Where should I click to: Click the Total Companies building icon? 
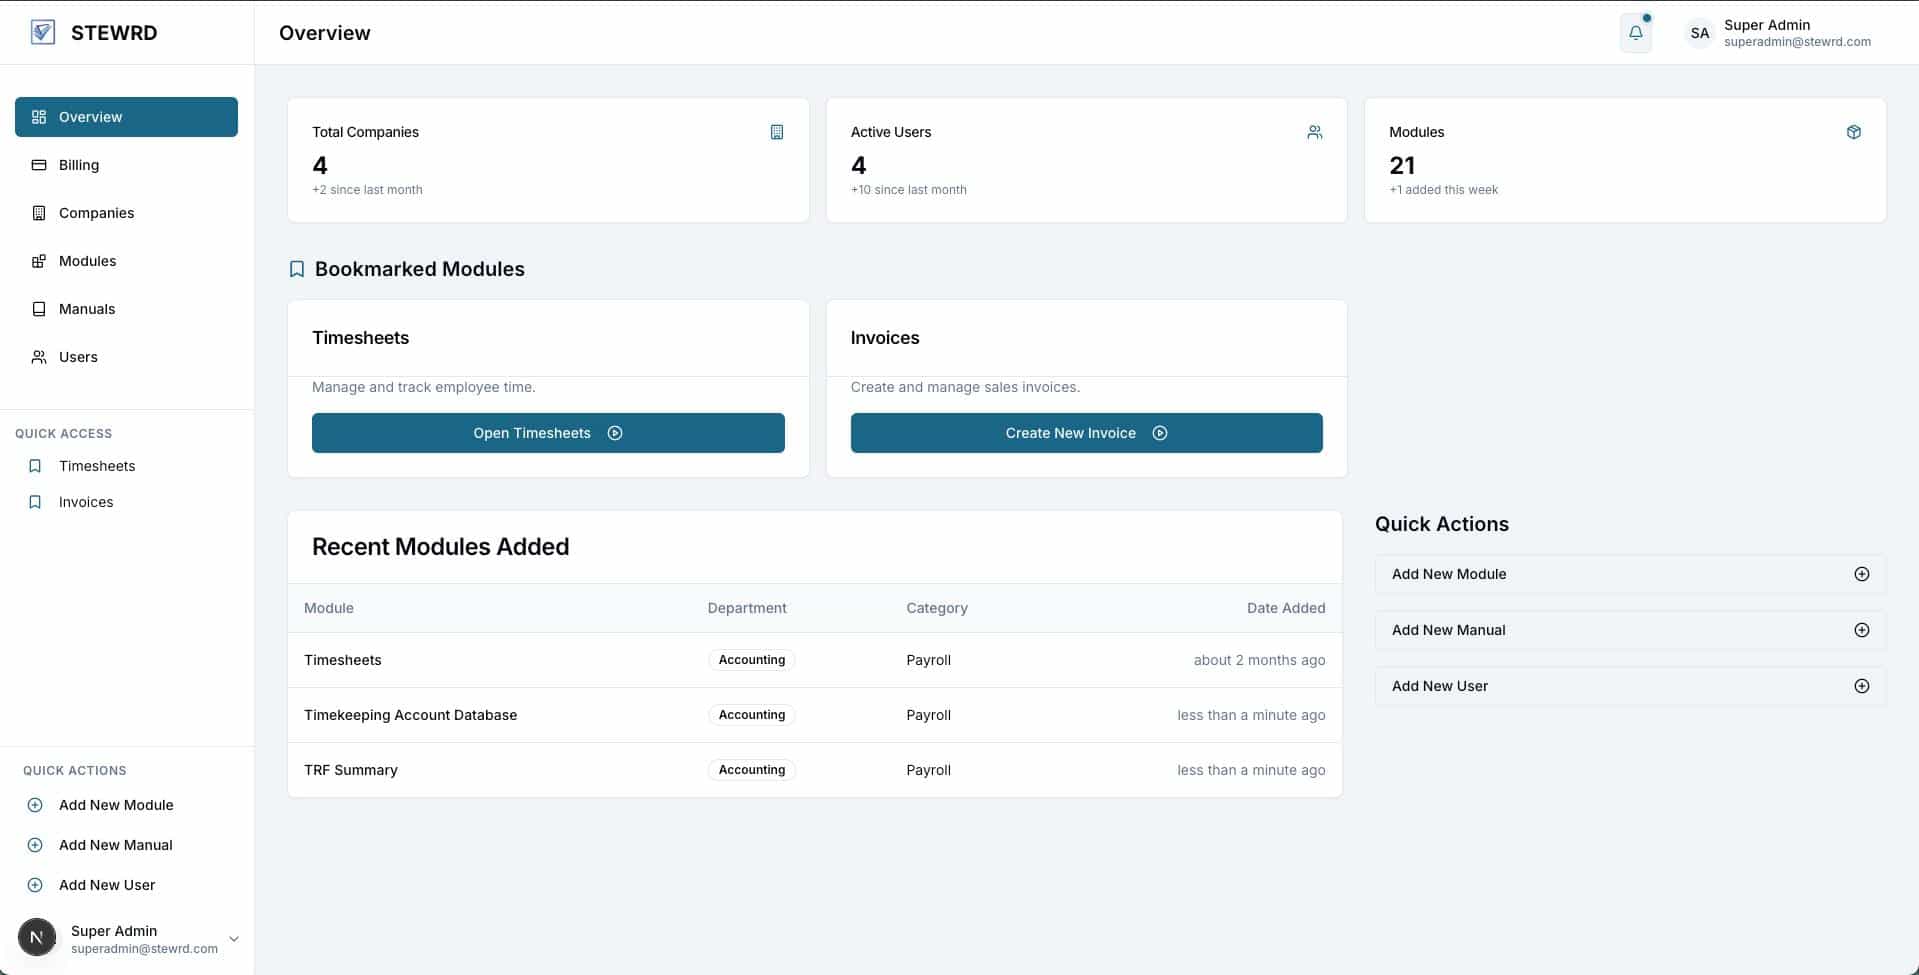point(776,132)
